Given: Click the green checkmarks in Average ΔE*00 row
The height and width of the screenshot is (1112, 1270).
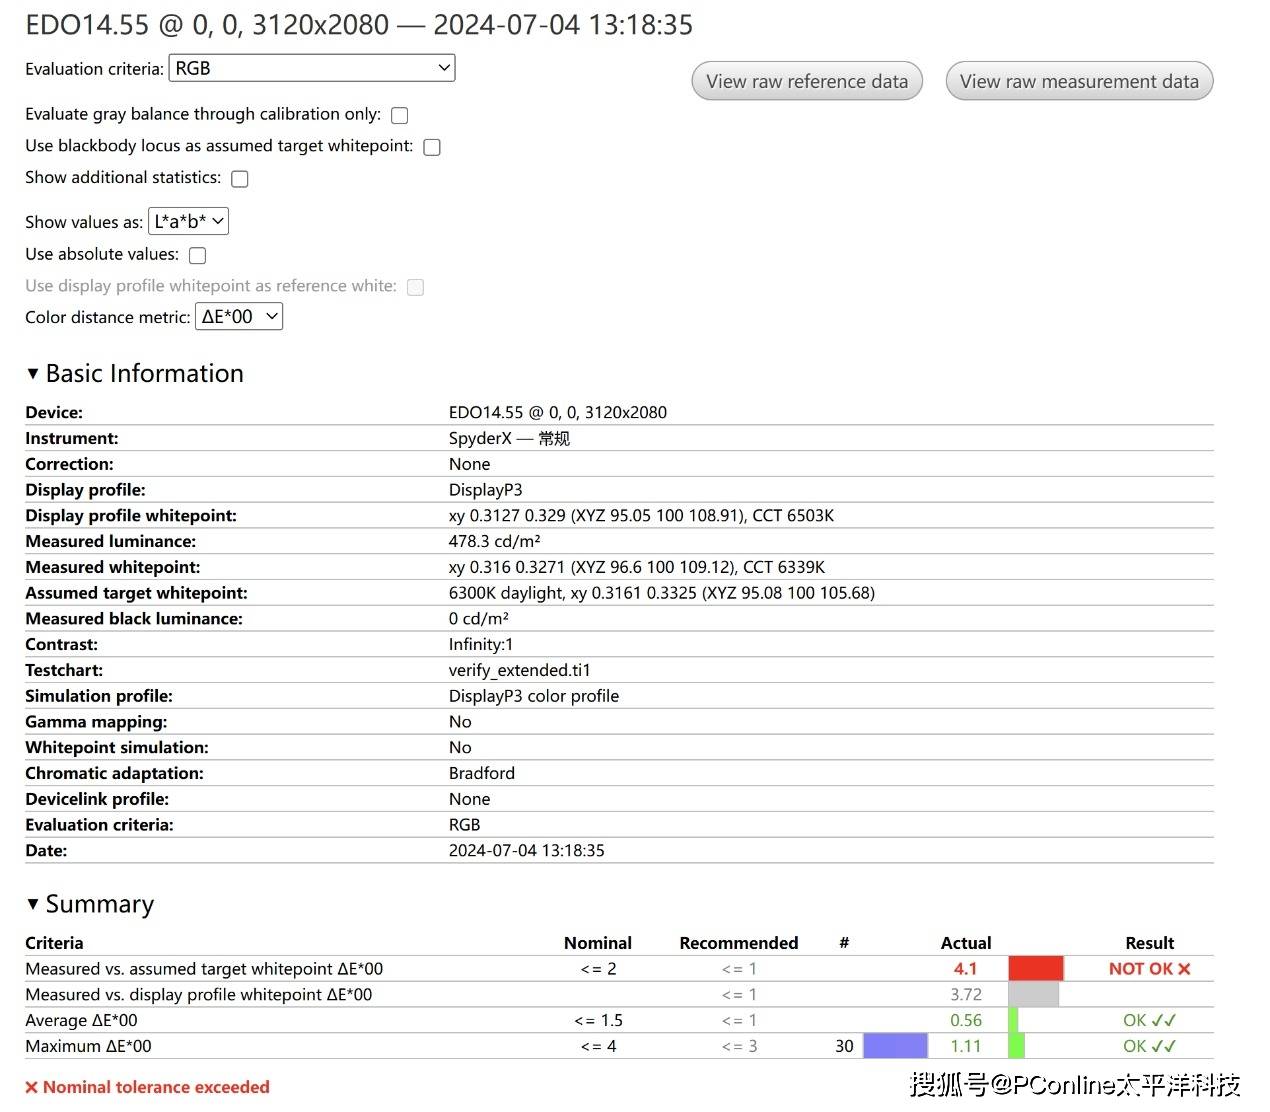Looking at the screenshot, I should (x=1163, y=1021).
